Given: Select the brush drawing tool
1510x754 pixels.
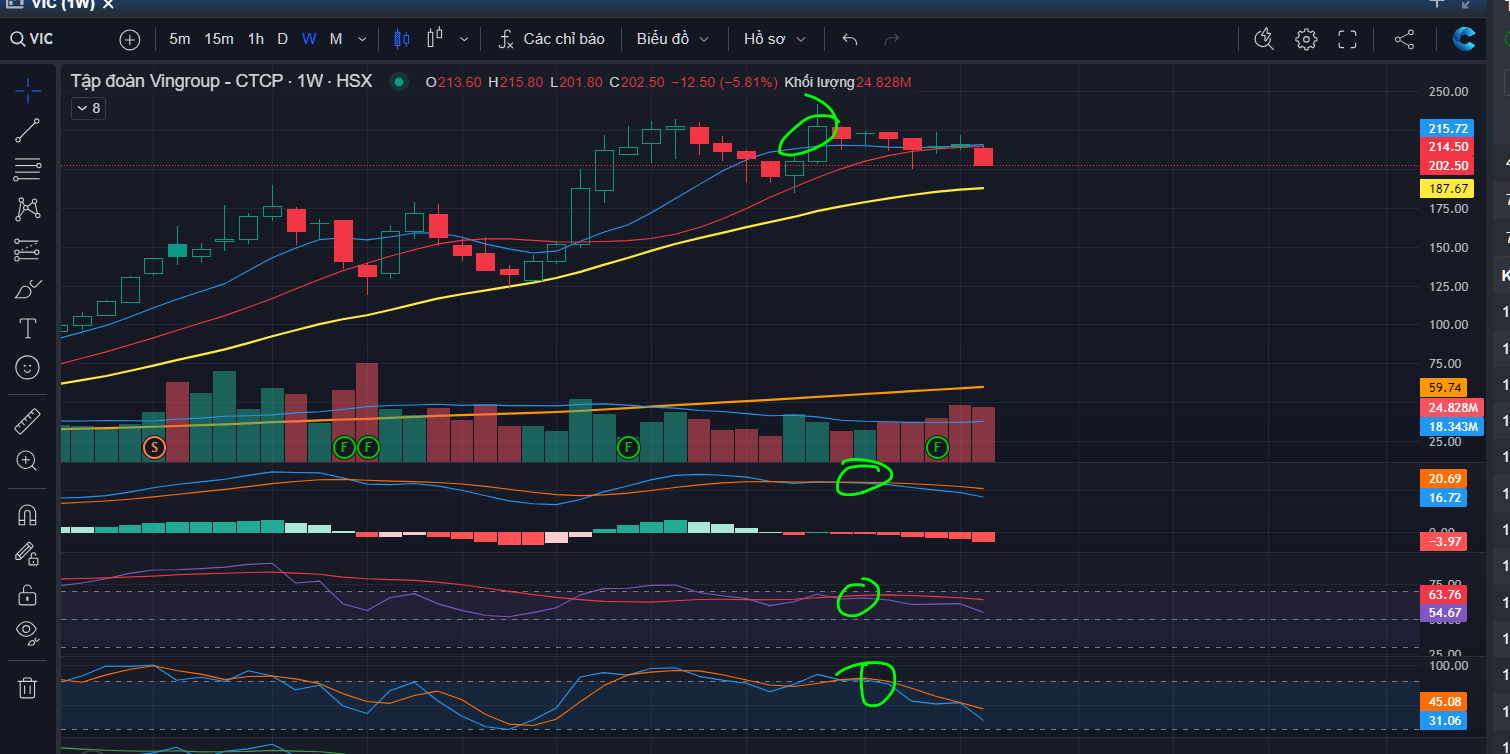Looking at the screenshot, I should tap(28, 290).
